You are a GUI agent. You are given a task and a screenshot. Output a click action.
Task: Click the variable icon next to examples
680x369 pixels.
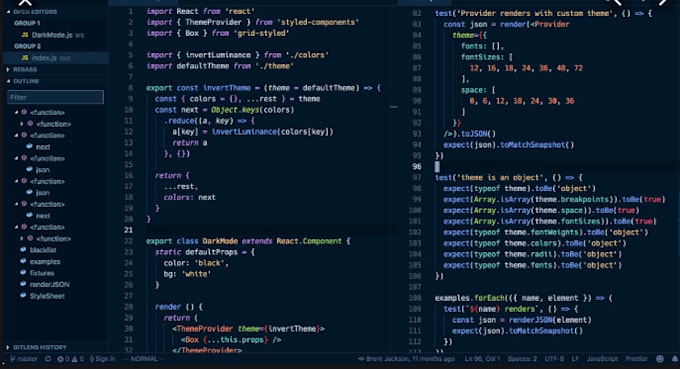click(23, 261)
